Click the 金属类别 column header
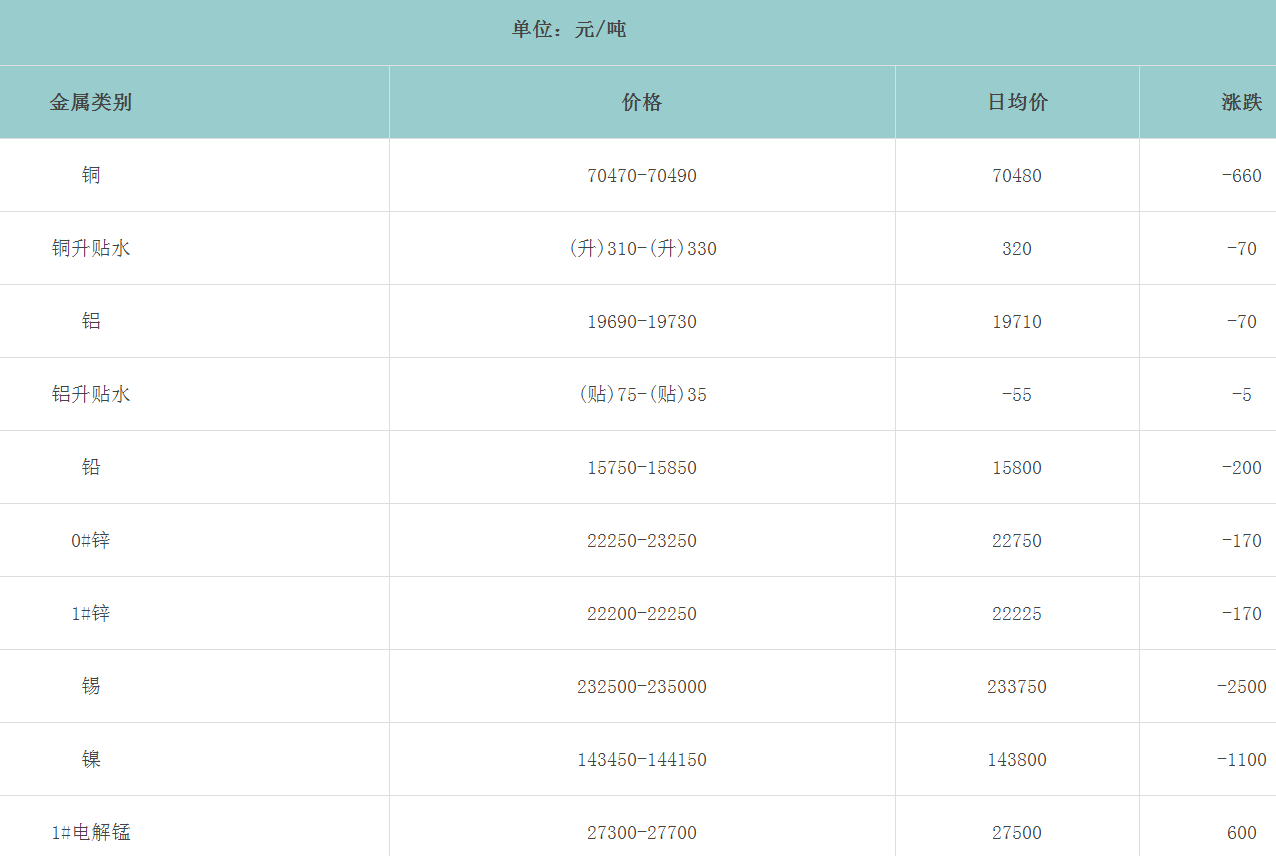1276x856 pixels. click(x=91, y=102)
